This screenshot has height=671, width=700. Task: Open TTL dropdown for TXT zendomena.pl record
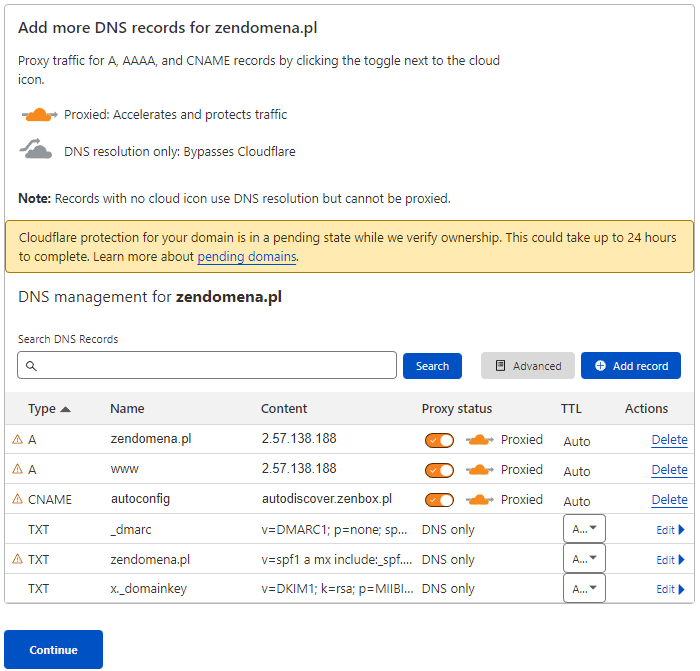click(x=584, y=559)
